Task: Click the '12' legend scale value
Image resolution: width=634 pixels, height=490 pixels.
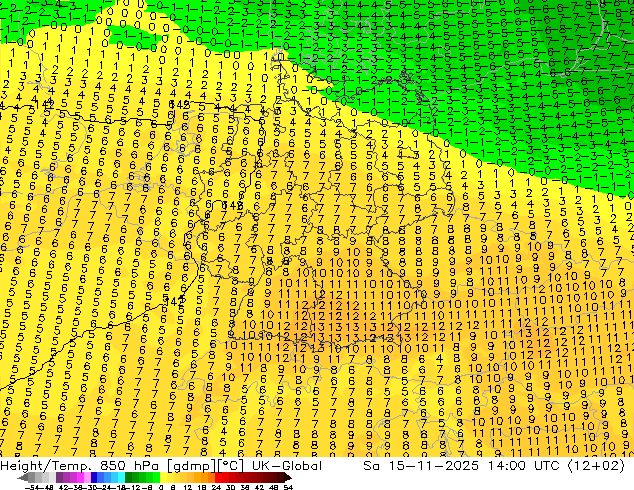Action: (x=187, y=487)
